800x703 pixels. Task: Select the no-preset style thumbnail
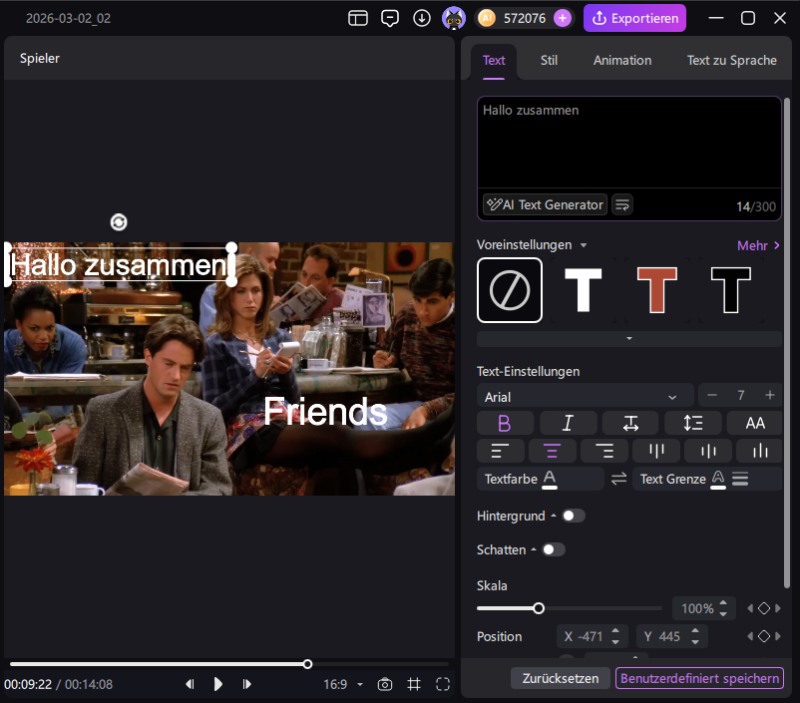pos(510,290)
